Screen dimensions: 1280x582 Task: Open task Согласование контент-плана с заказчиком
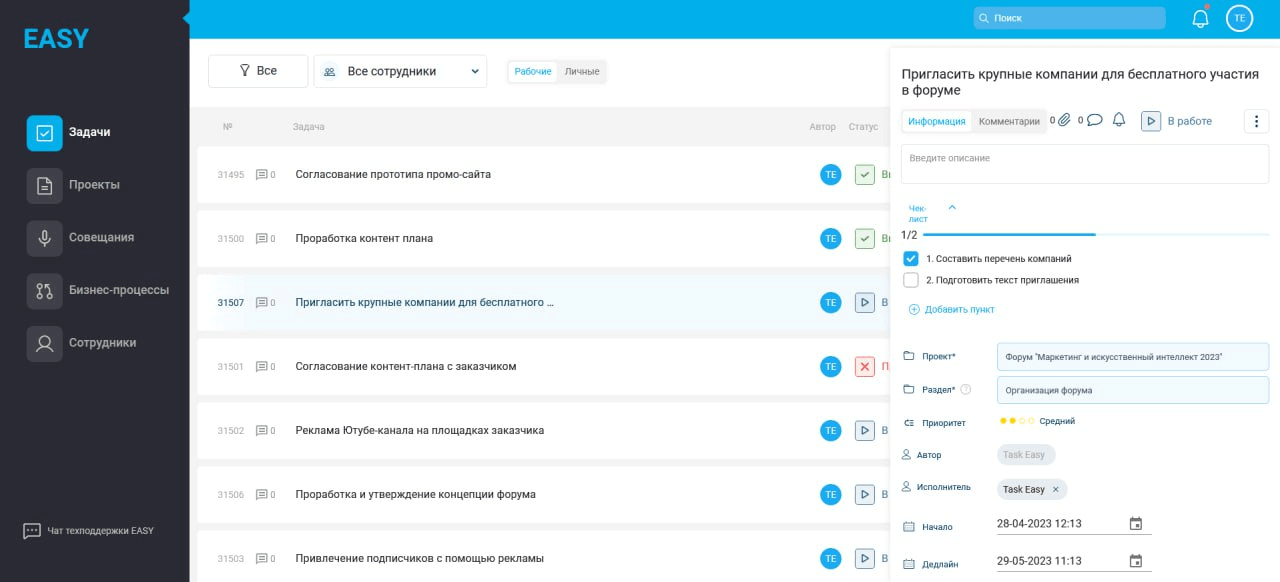coord(406,367)
